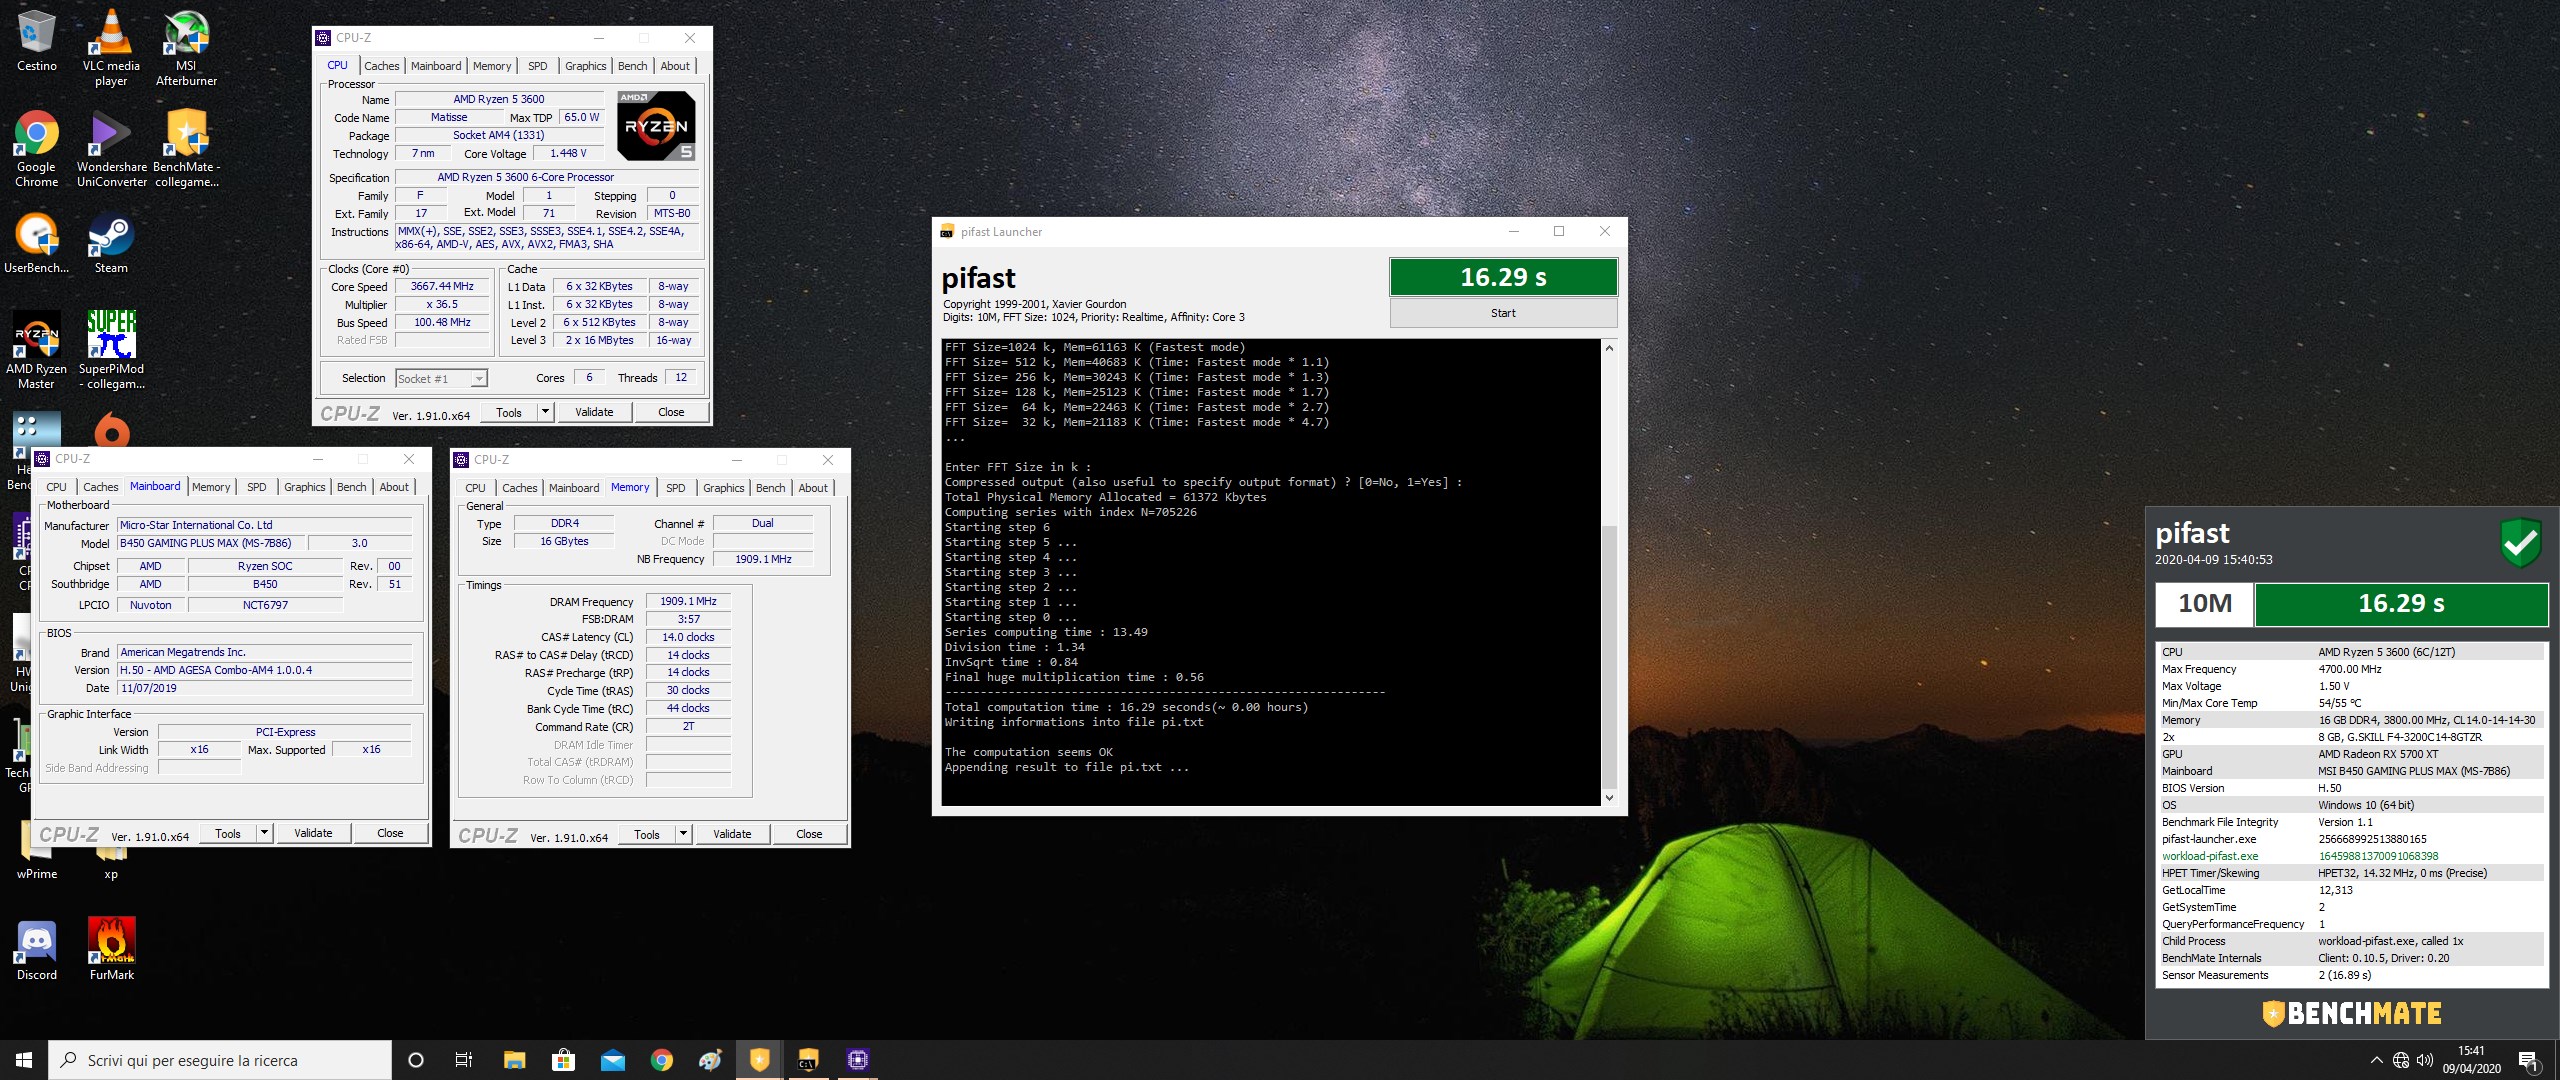Screen dimensions: 2560x1080
Task: Expand Tools dropdown arrow in CPU window
Action: click(x=545, y=412)
